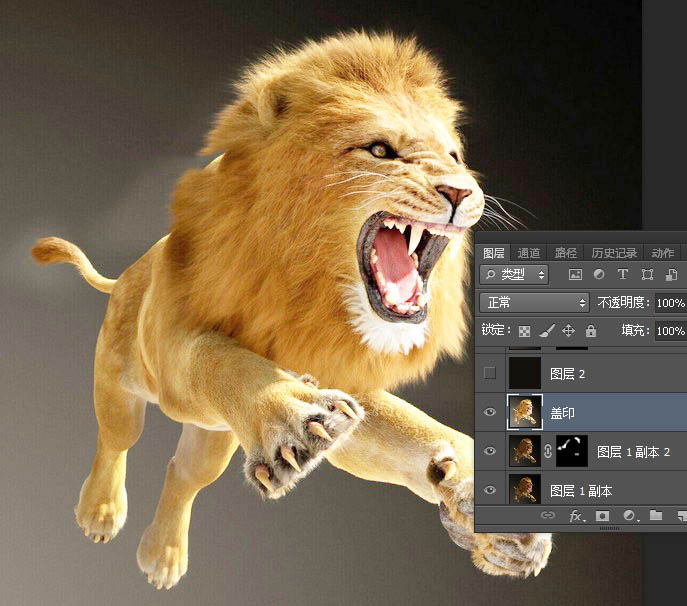Click the link layers chain icon
The height and width of the screenshot is (606, 687).
(548, 515)
